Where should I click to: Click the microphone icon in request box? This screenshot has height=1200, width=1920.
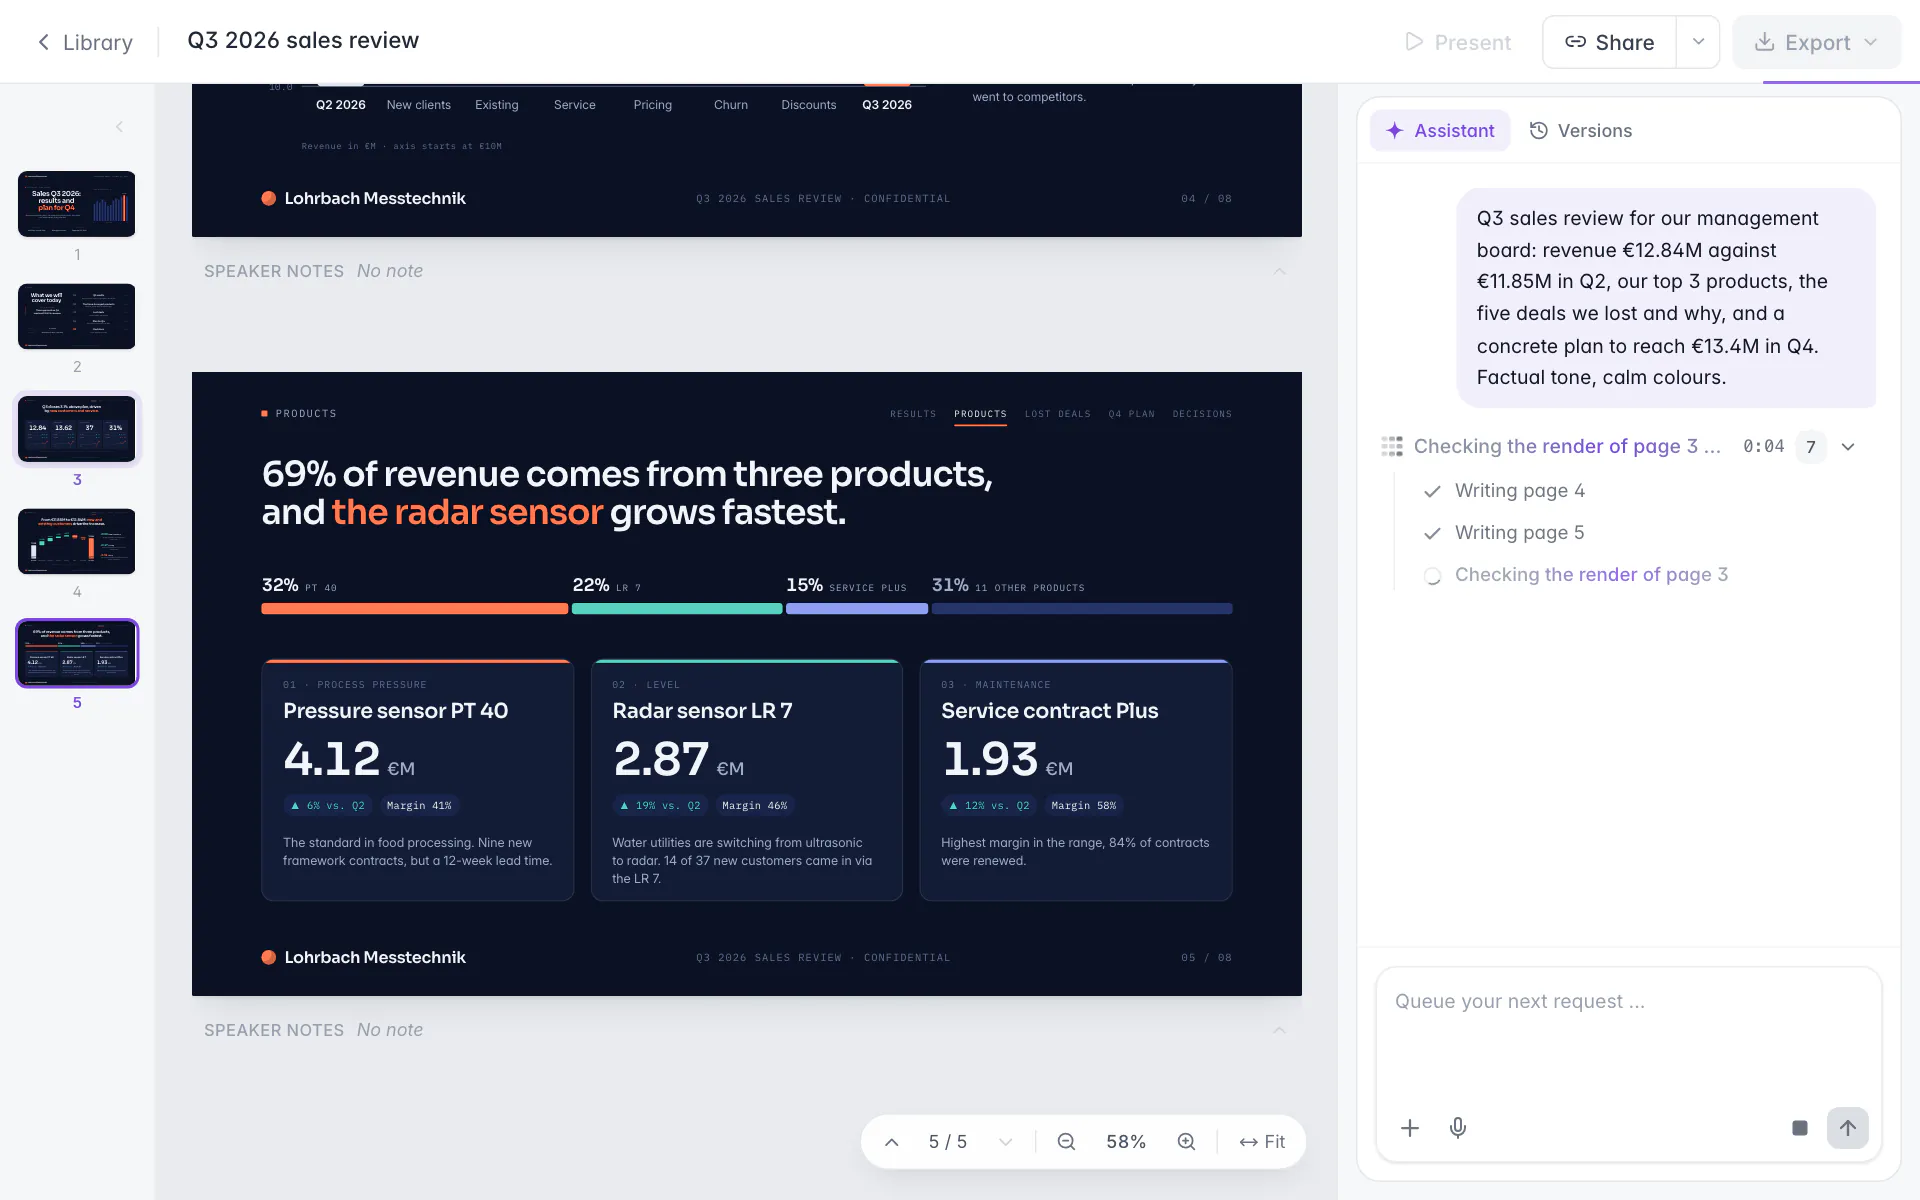click(1458, 1128)
